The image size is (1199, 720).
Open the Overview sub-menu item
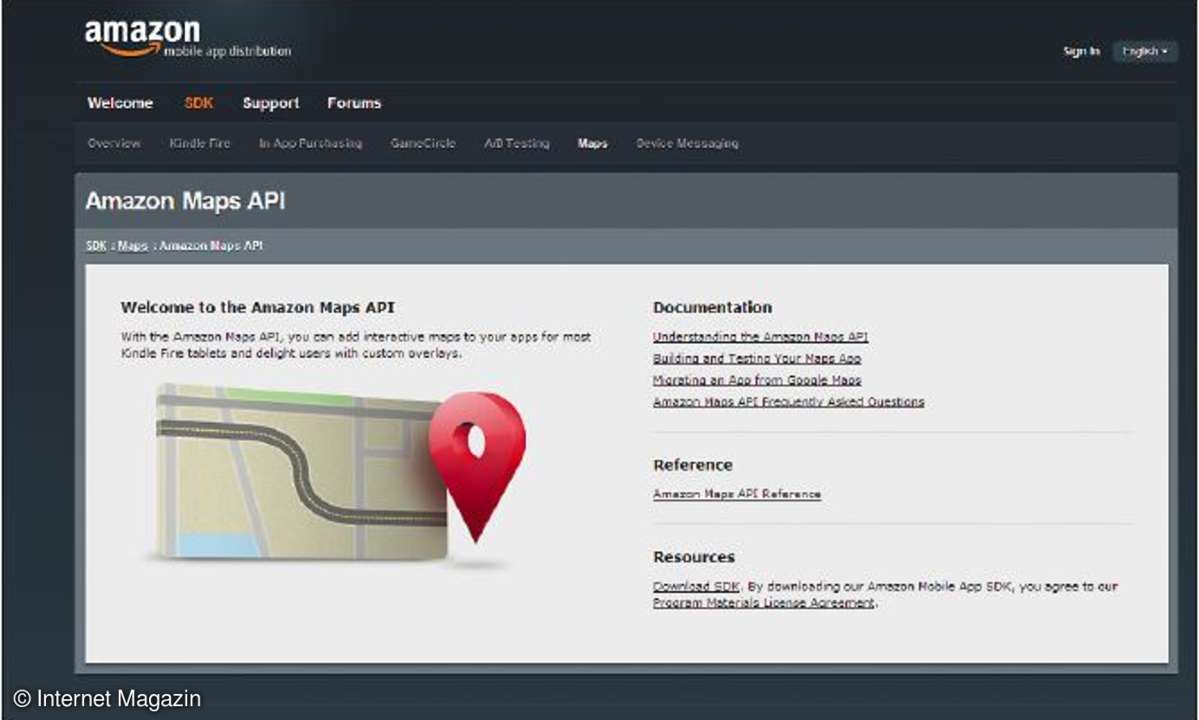coord(114,143)
